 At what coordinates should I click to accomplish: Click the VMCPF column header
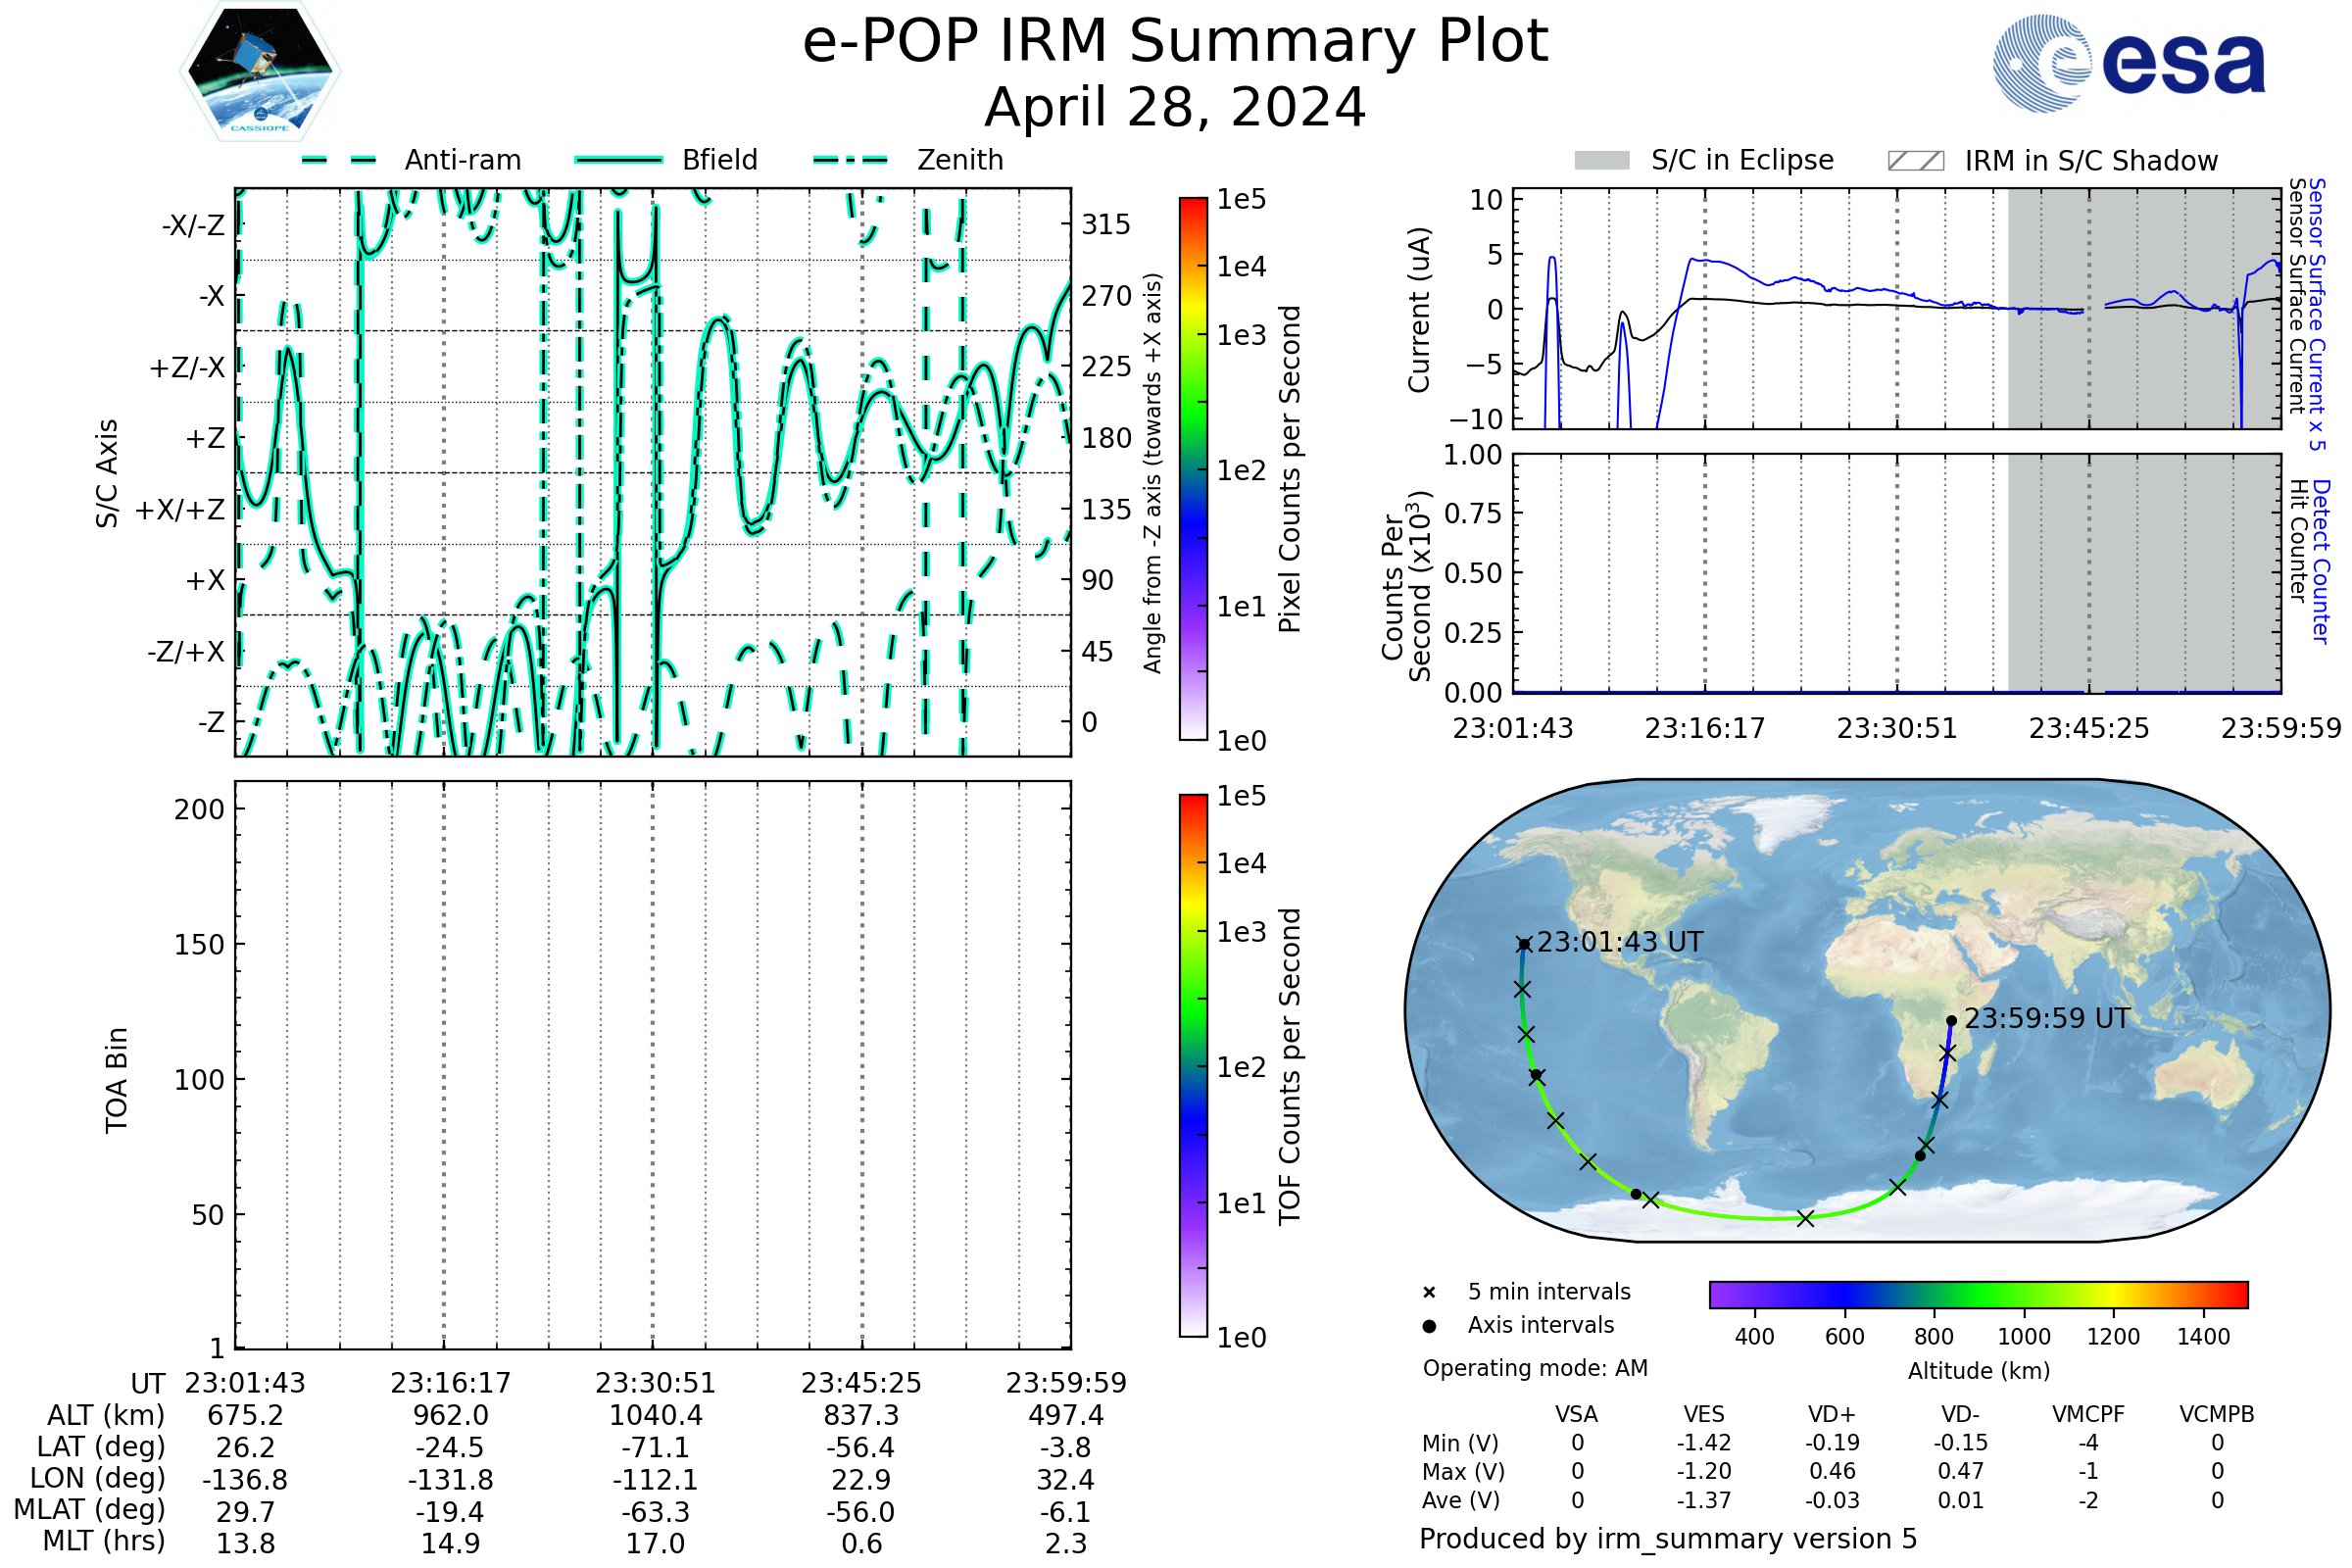(x=2088, y=1414)
